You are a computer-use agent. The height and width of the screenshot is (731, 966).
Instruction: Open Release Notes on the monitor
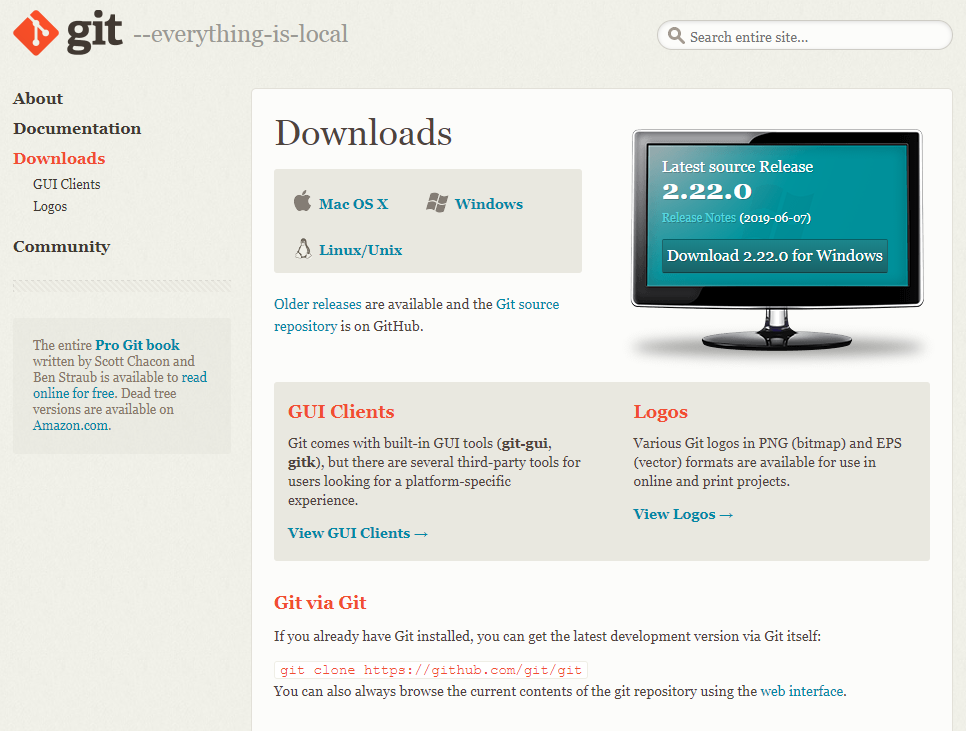coord(699,217)
